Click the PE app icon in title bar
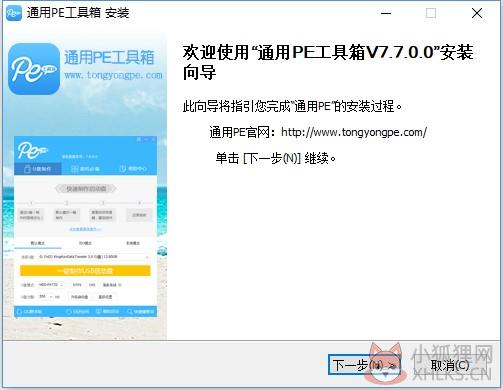503x390 pixels. [14, 13]
